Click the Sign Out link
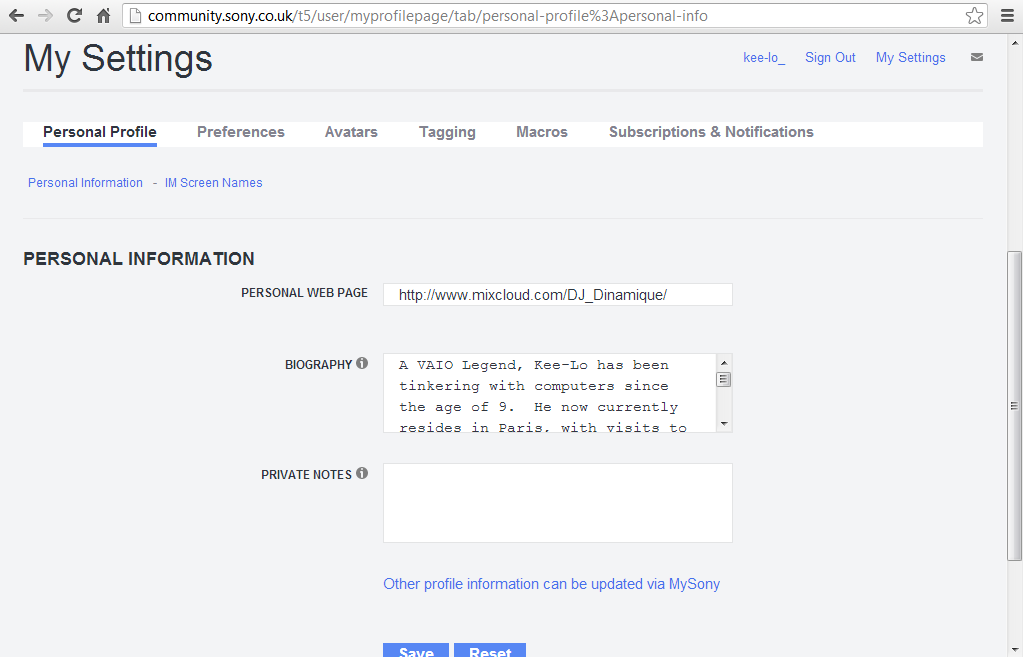The image size is (1023, 657). [830, 58]
